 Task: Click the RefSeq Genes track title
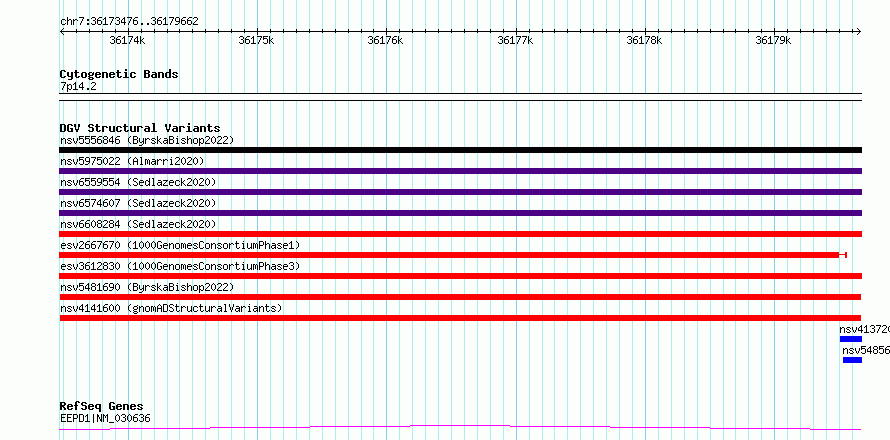click(102, 406)
